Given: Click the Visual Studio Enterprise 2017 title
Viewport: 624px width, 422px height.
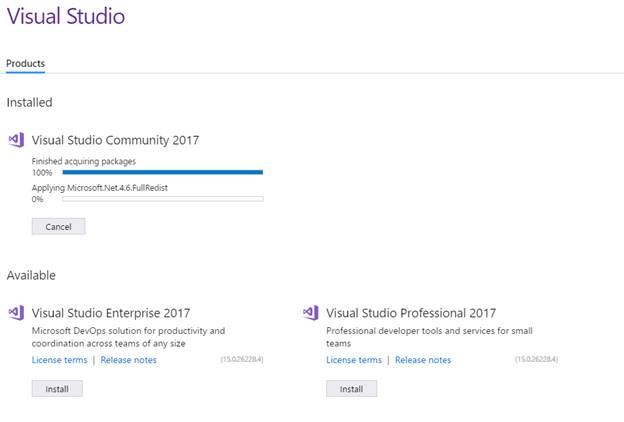Looking at the screenshot, I should pyautogui.click(x=111, y=313).
